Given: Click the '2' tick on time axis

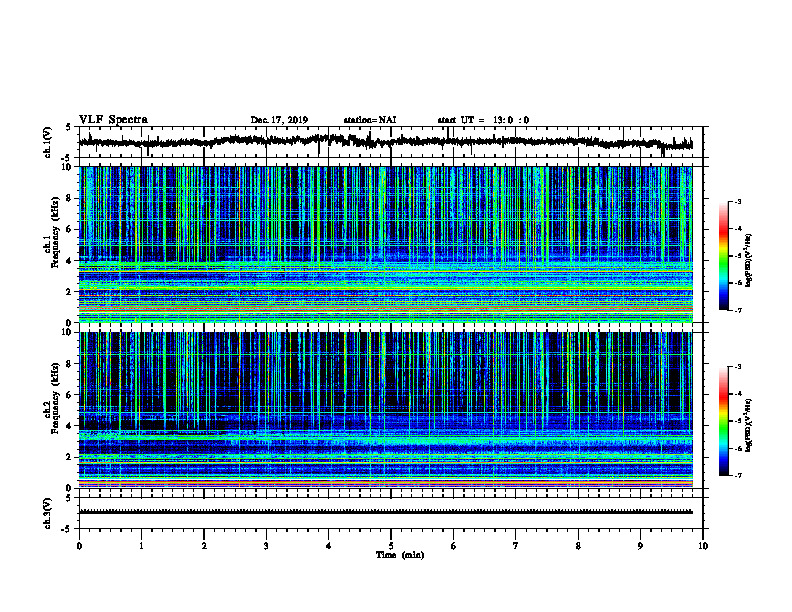Looking at the screenshot, I should click(204, 546).
